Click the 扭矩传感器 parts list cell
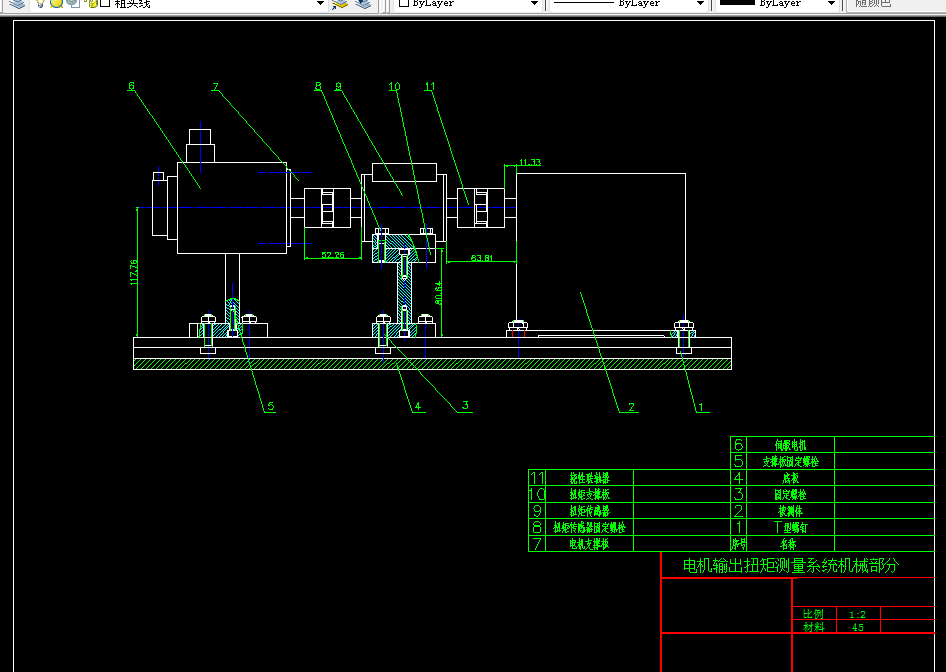 click(589, 511)
